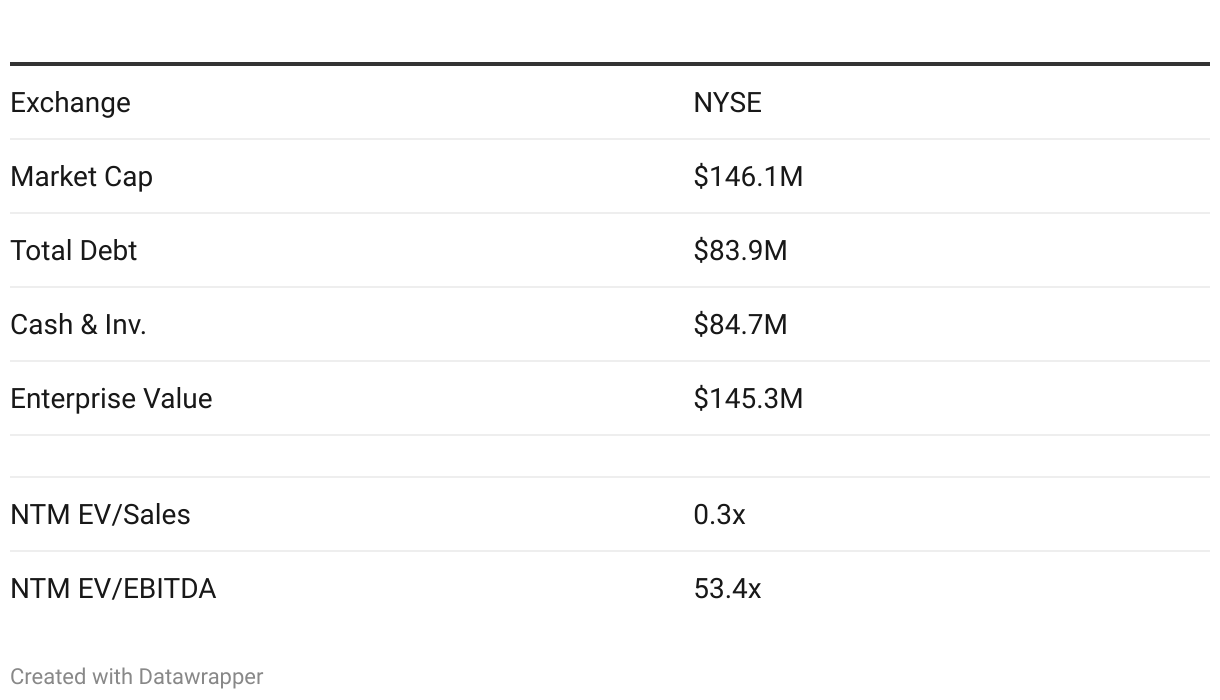Select the $83.9M total debt value
The width and height of the screenshot is (1220, 700).
pos(740,251)
